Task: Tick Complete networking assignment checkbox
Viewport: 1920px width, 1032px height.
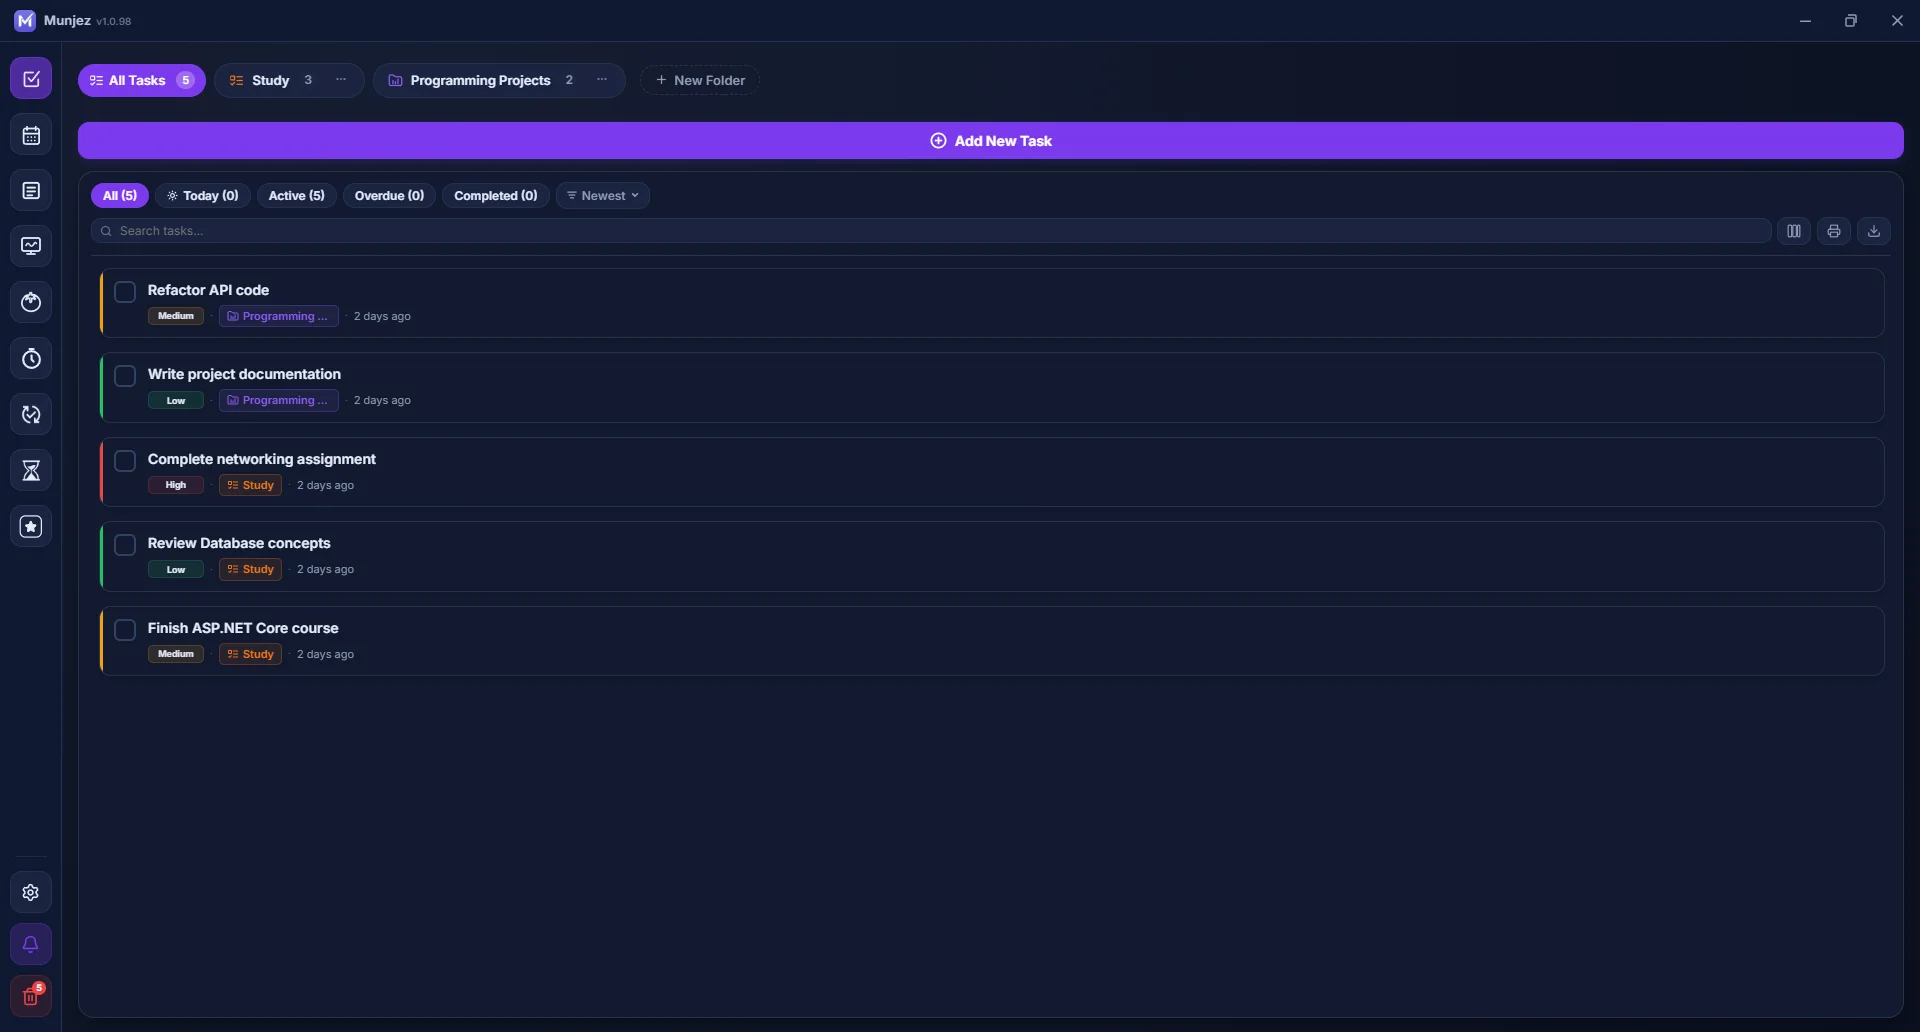Action: 125,461
